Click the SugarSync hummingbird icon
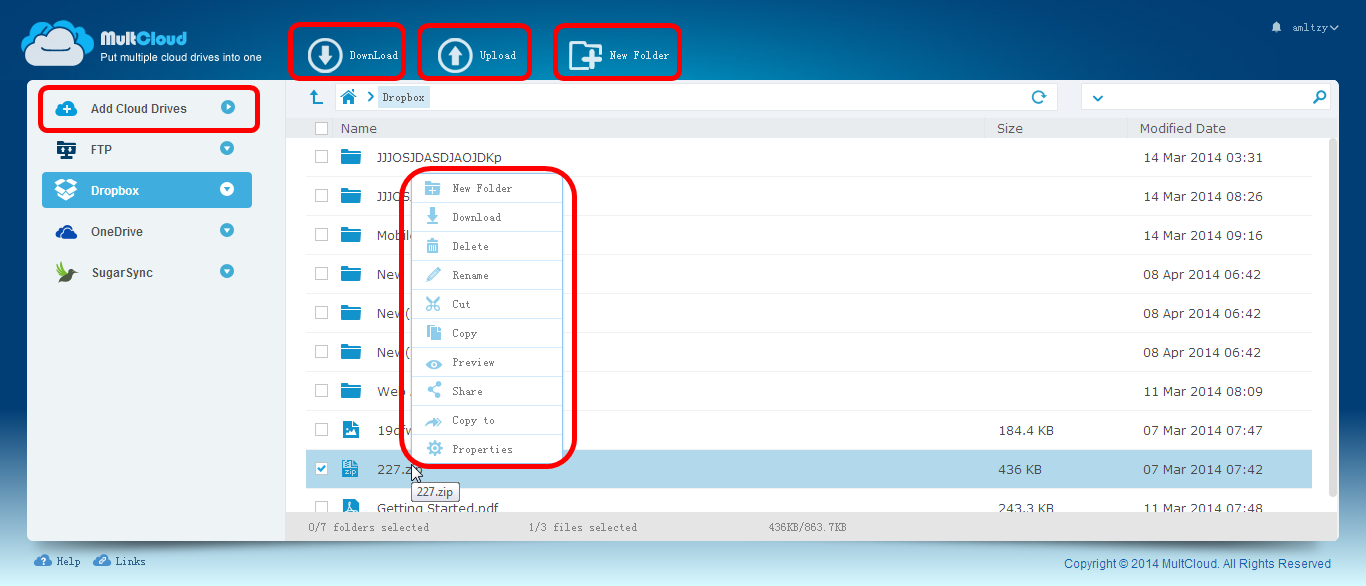1366x586 pixels. (x=66, y=272)
